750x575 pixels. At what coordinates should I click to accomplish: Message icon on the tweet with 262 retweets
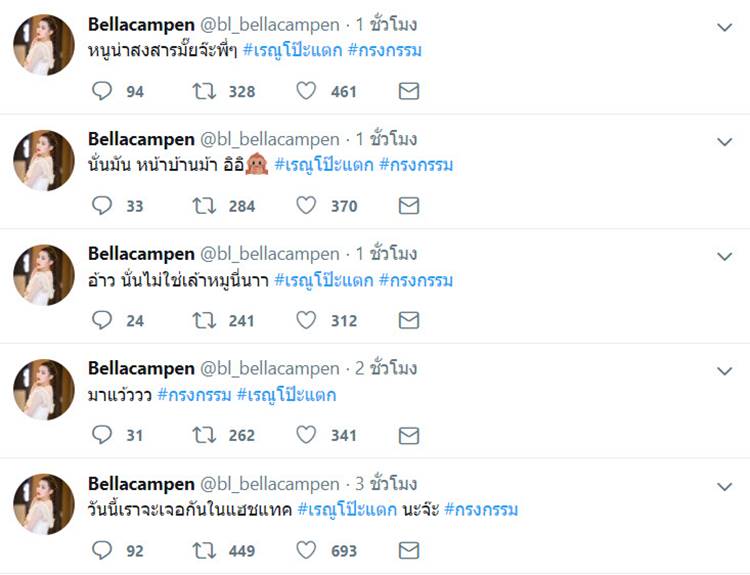408,435
